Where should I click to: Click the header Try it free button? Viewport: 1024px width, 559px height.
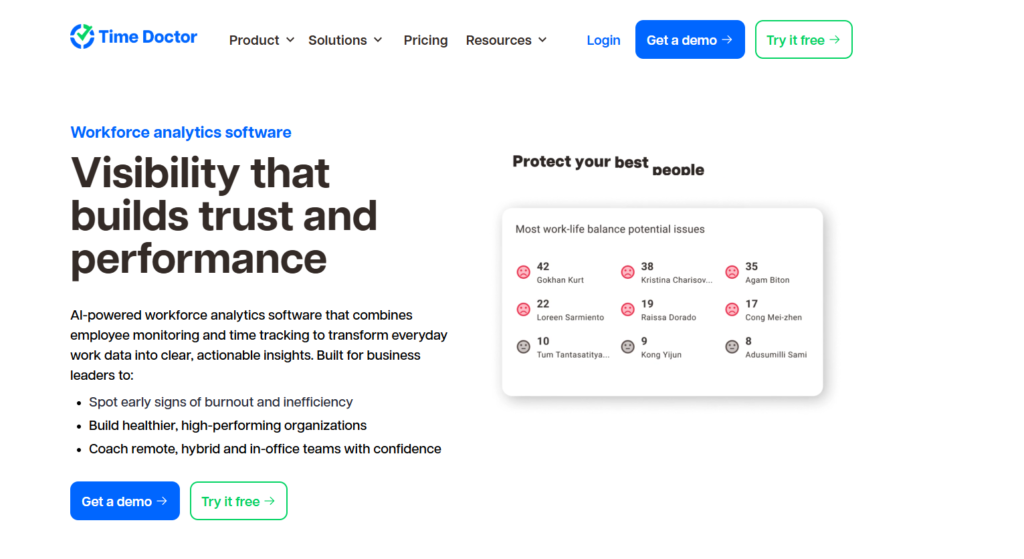click(803, 39)
